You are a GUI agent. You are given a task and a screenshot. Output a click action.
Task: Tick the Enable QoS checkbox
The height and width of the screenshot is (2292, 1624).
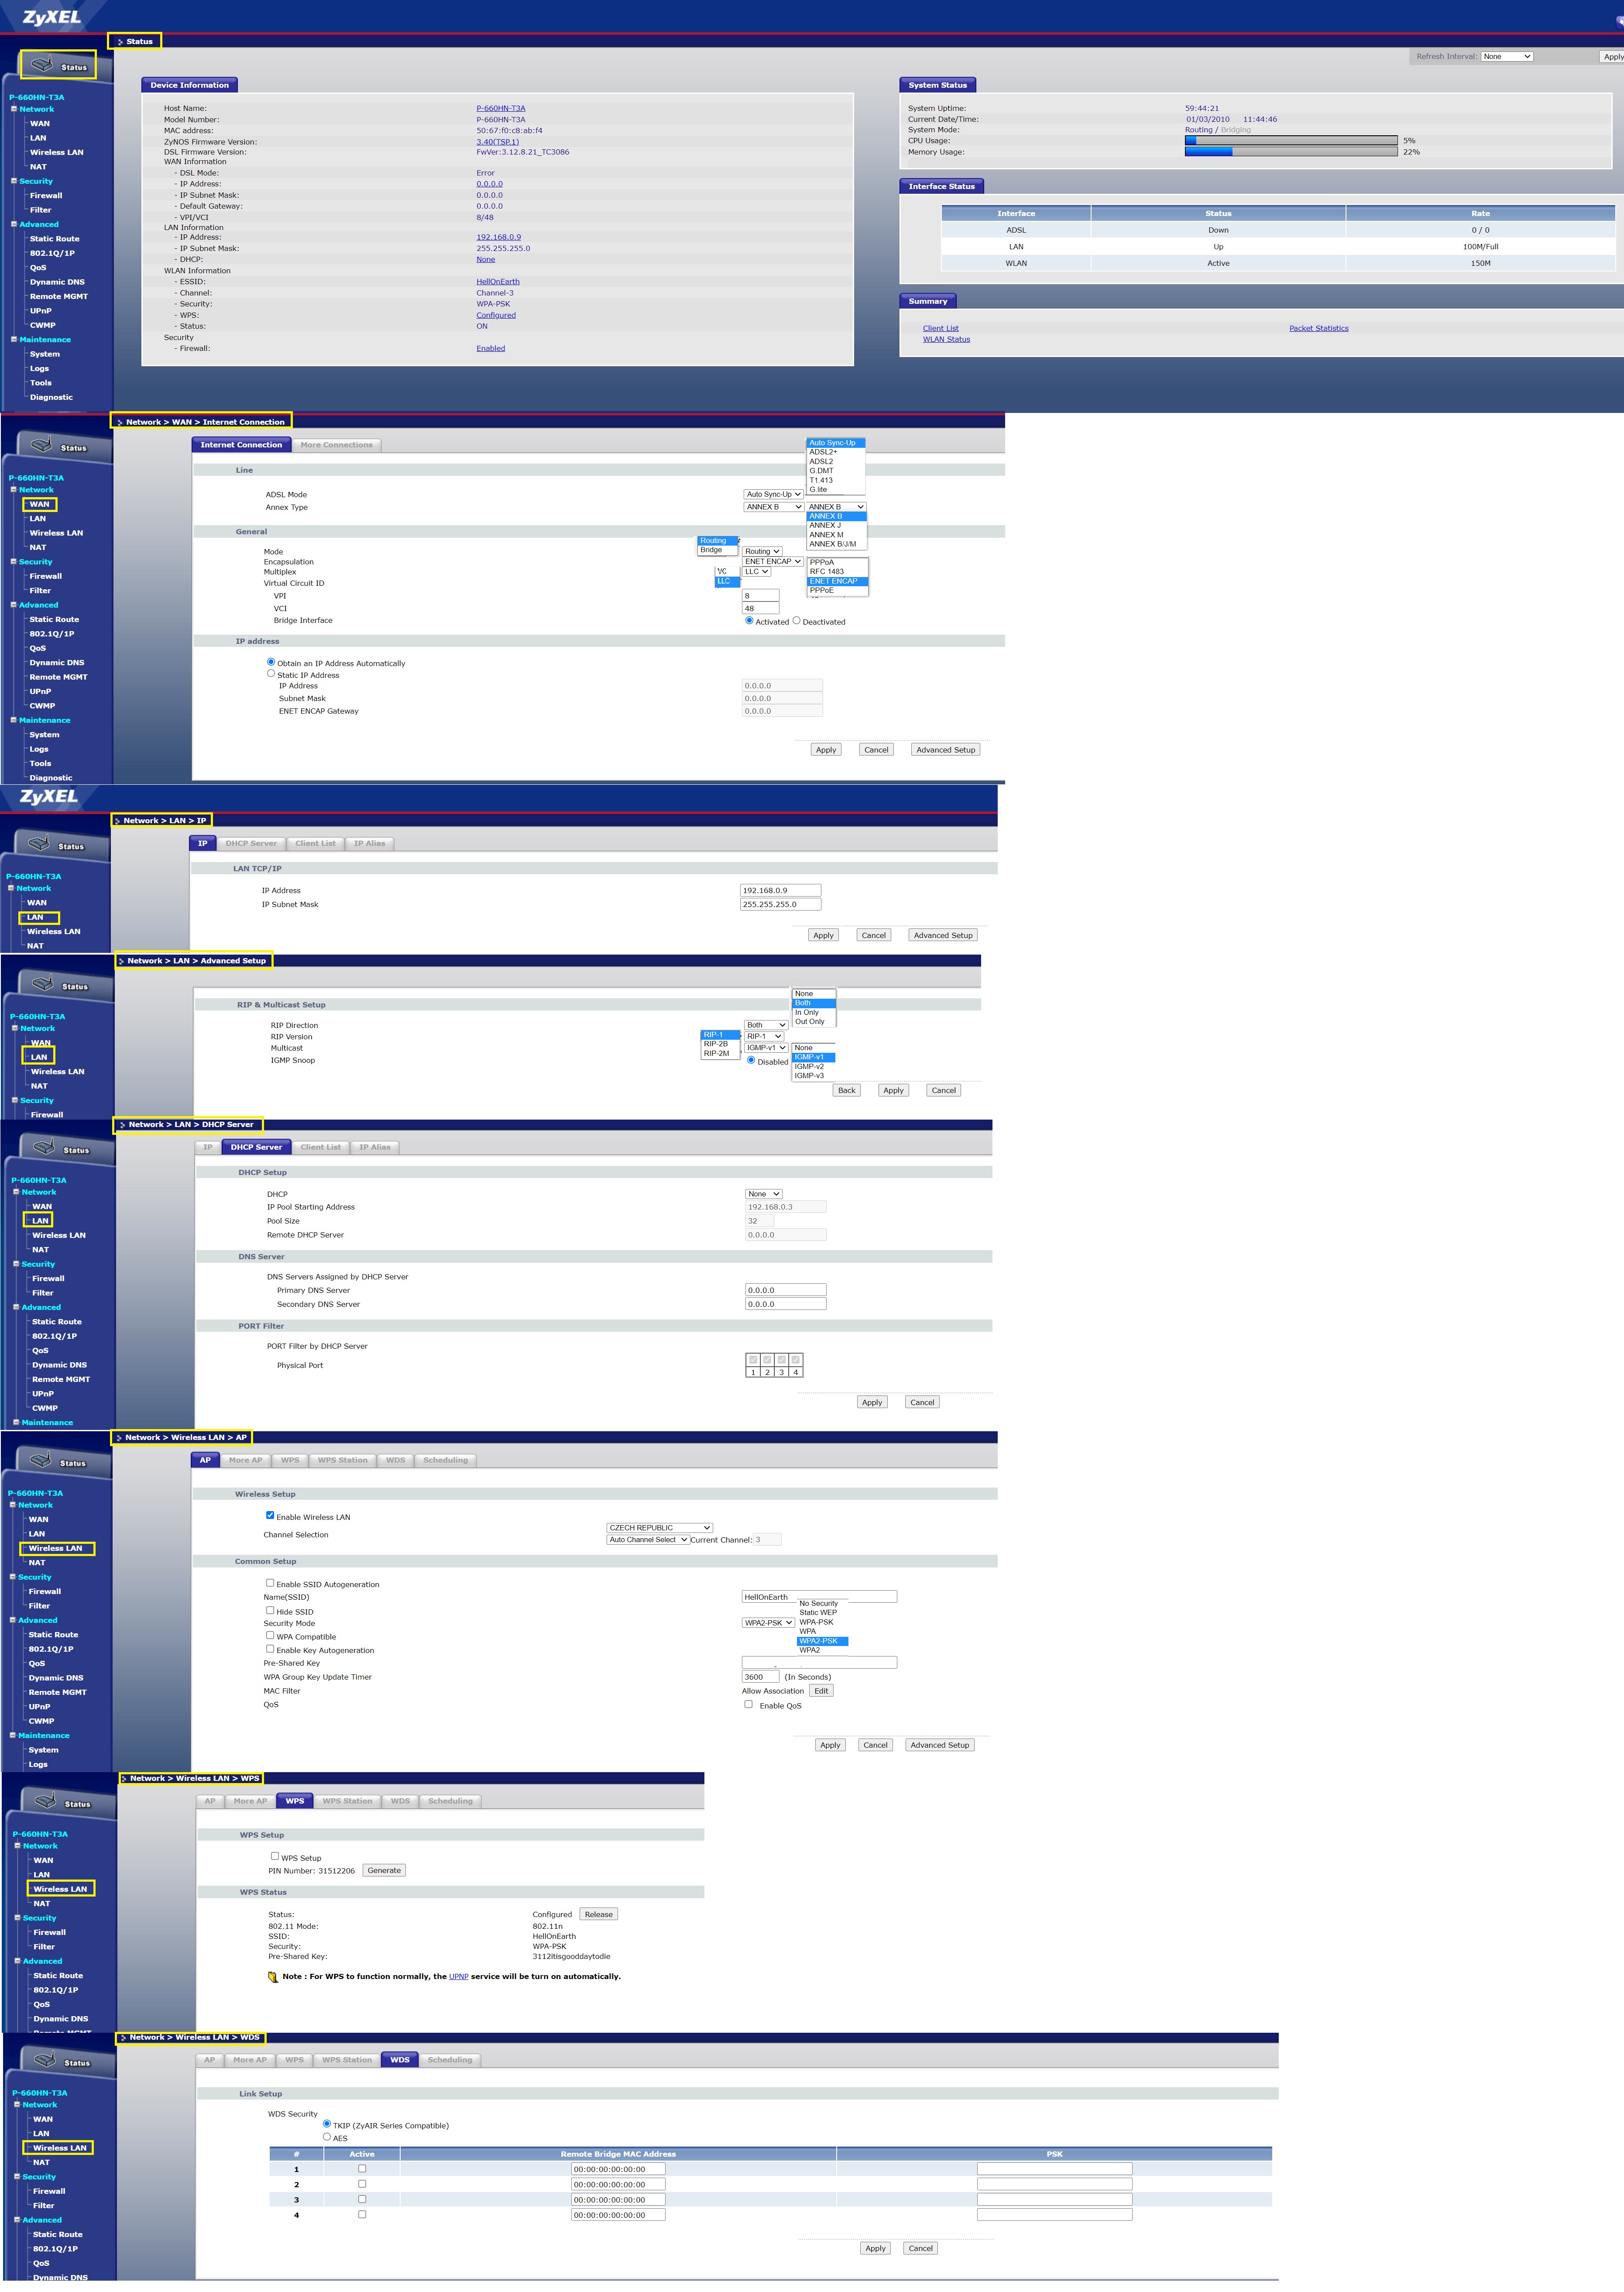coord(748,1704)
